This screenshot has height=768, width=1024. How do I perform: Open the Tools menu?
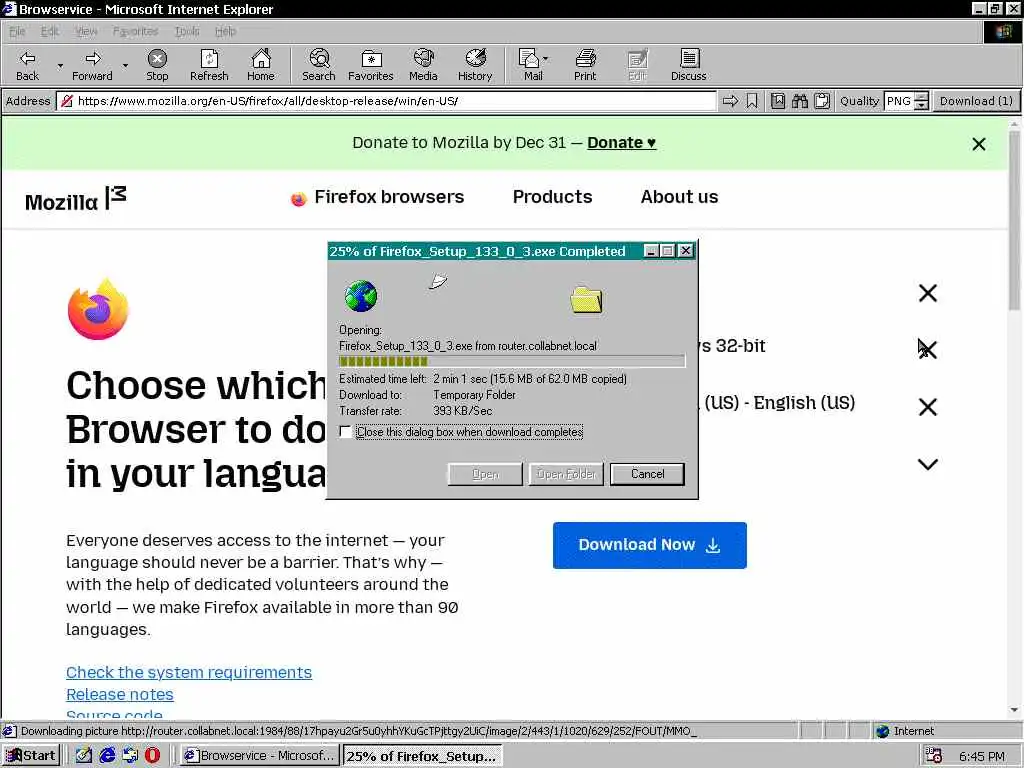187,31
